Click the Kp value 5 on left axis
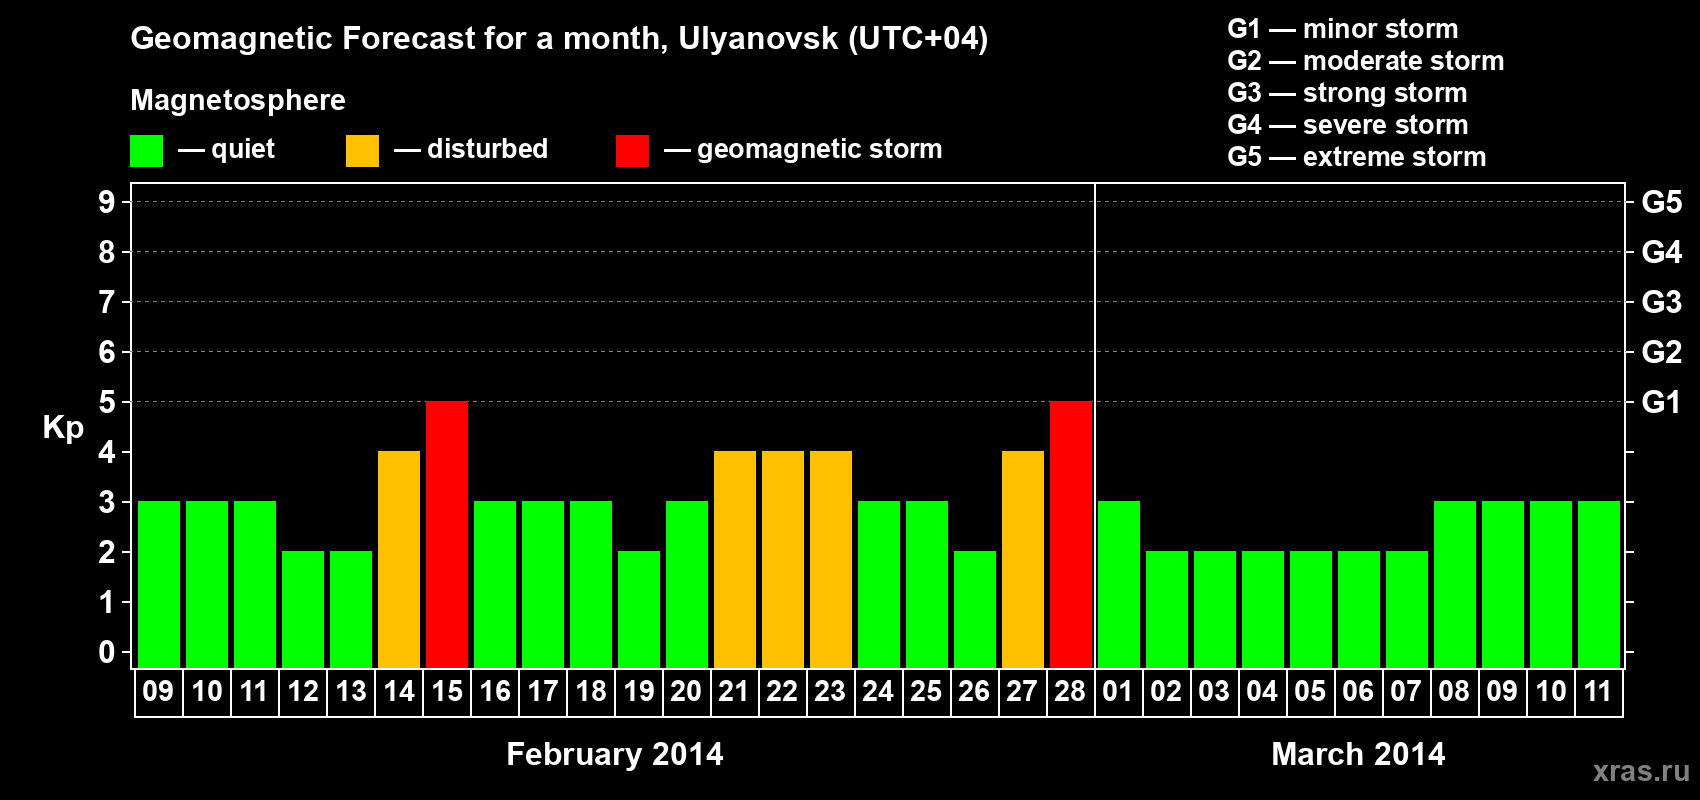 [107, 402]
